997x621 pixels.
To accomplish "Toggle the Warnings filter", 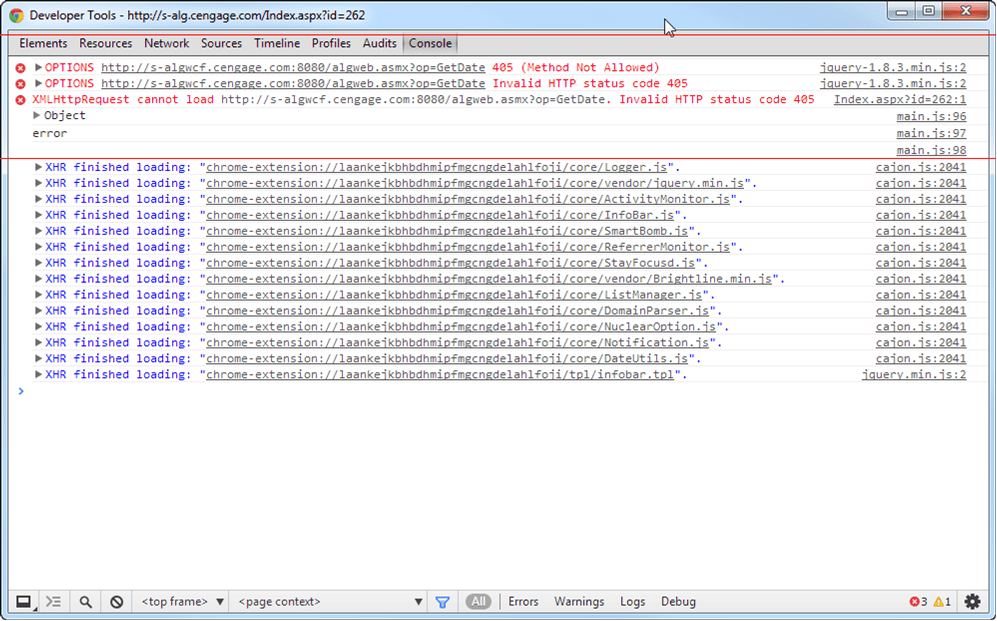I will (579, 601).
